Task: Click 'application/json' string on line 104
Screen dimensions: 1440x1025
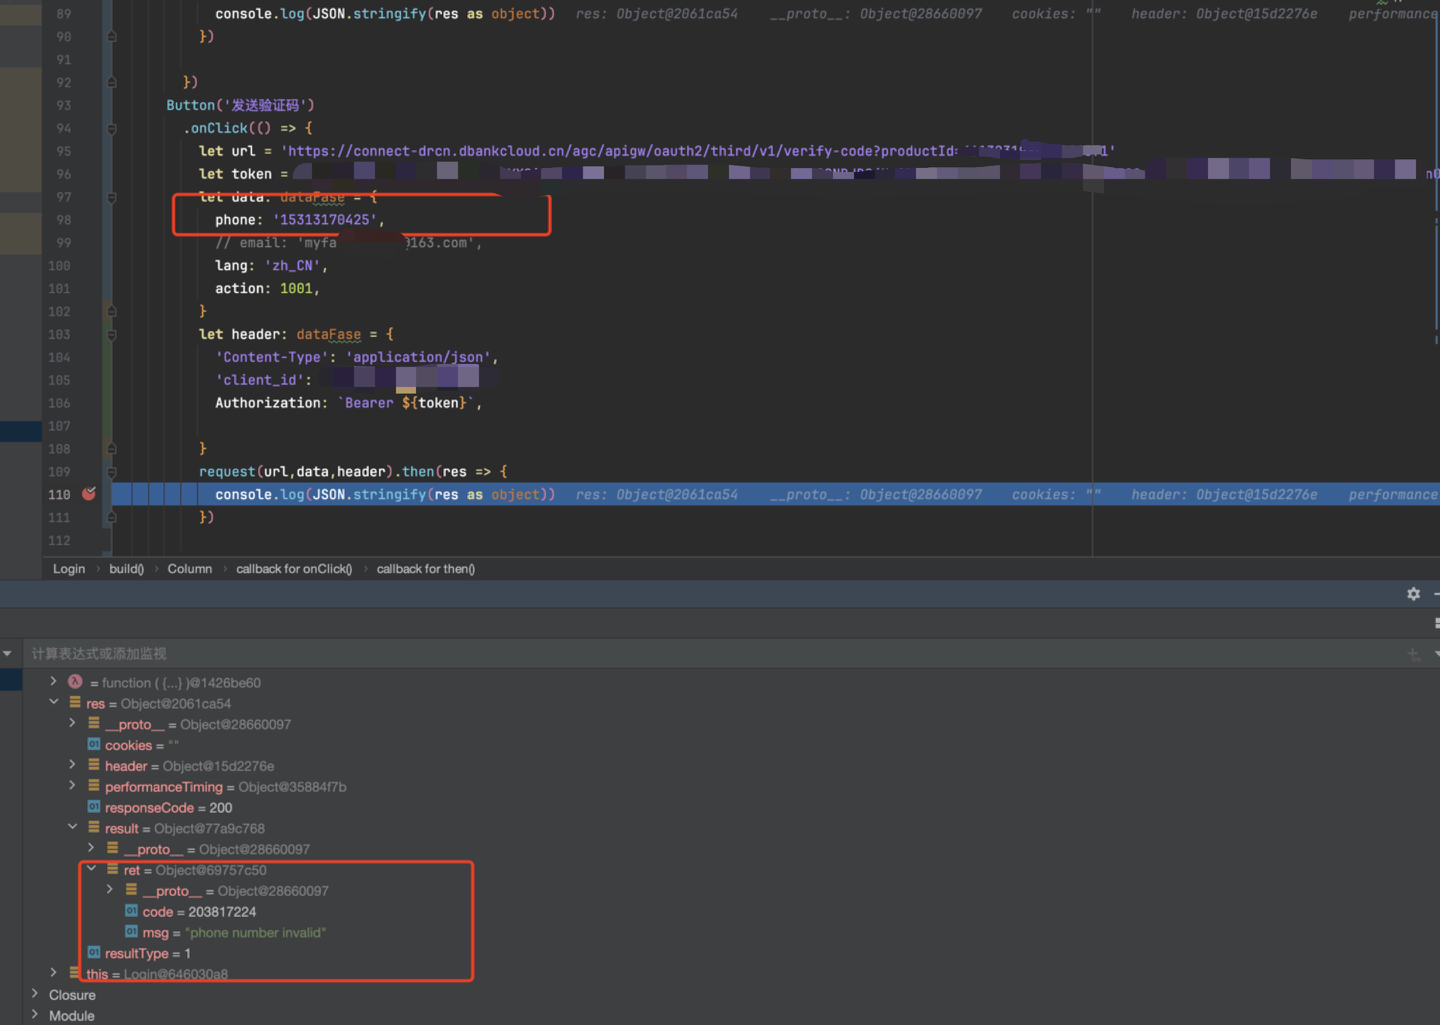Action: pos(418,357)
